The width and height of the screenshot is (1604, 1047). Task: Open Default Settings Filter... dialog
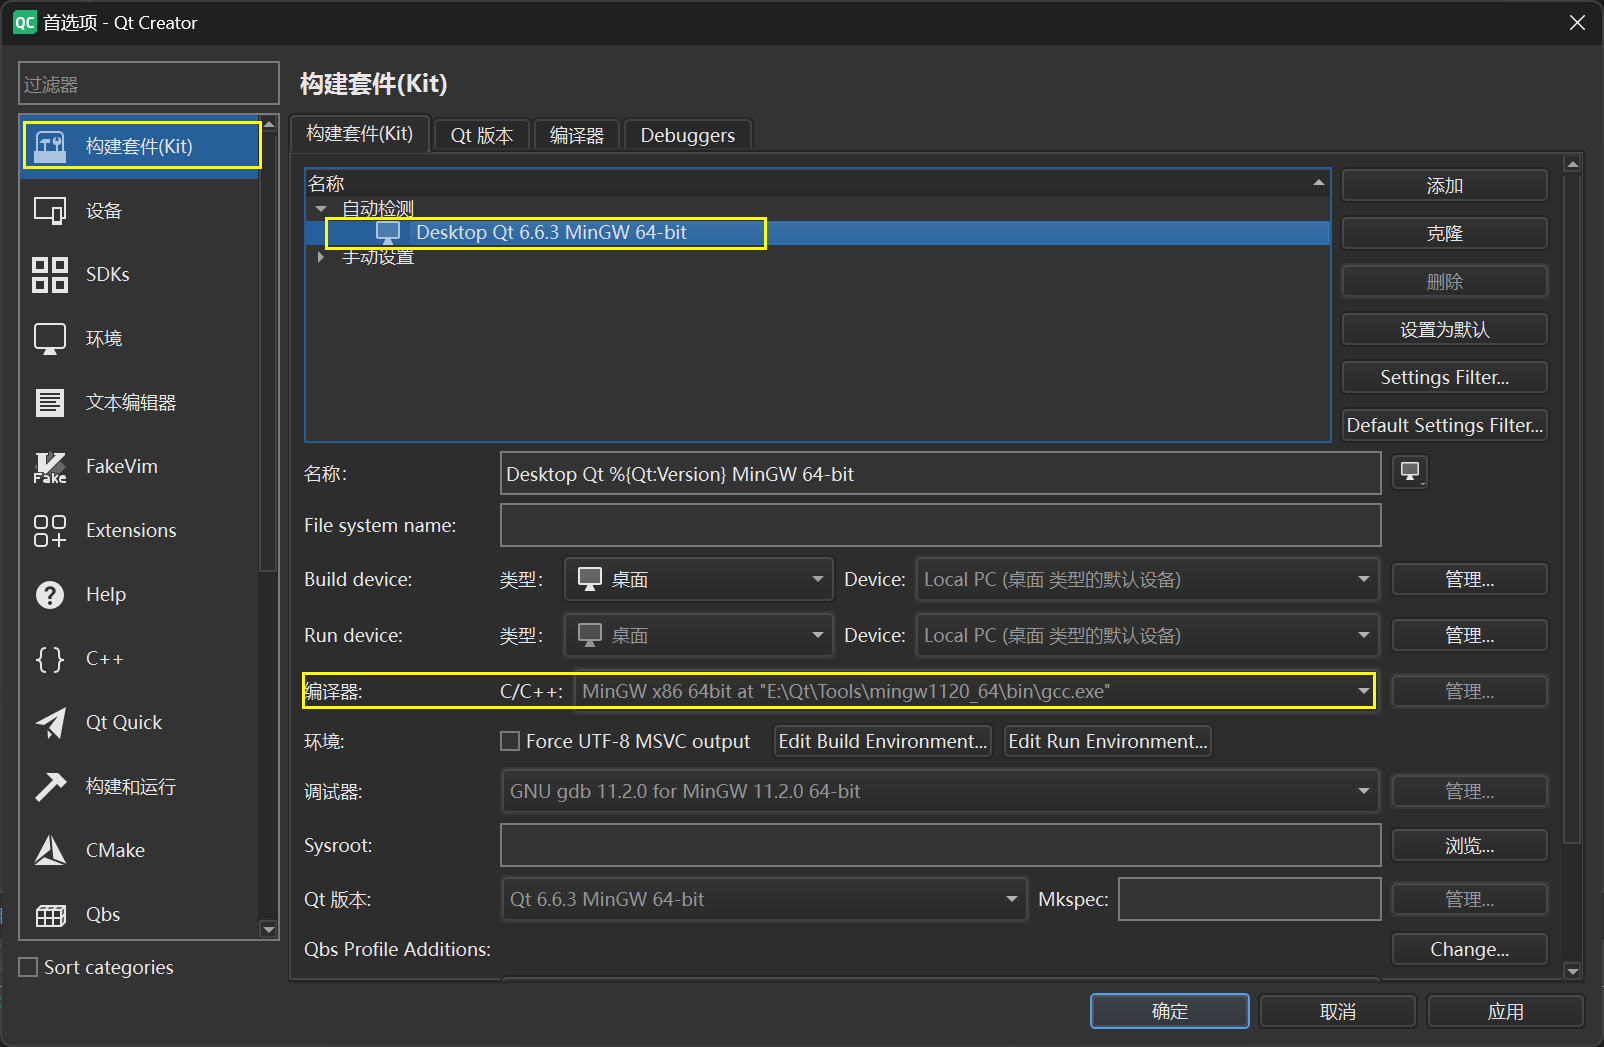pos(1445,425)
